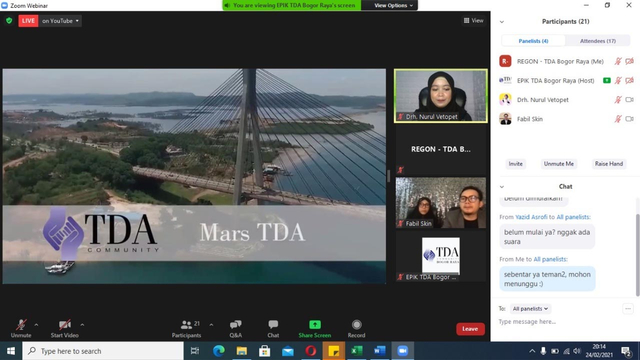Screen dimensions: 640x360
Task: Collapse the Chat panel chevron
Action: (x=502, y=187)
